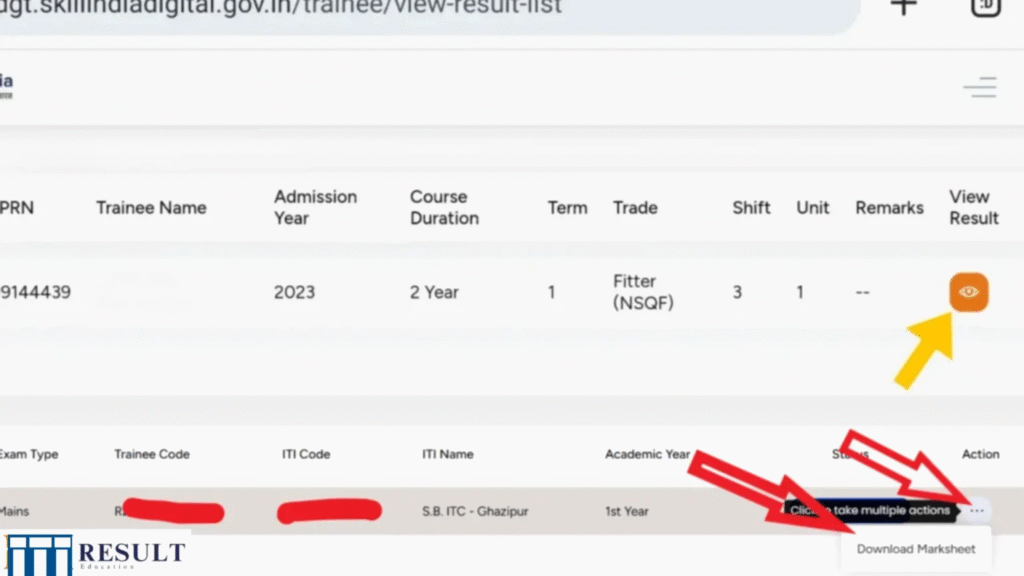Viewport: 1024px width, 576px height.
Task: Open the hamburger menu on the site header
Action: point(980,87)
